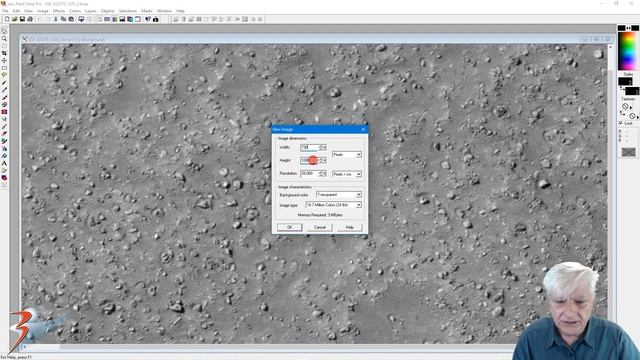Open the Layers menu
This screenshot has height=360, width=640.
click(91, 11)
